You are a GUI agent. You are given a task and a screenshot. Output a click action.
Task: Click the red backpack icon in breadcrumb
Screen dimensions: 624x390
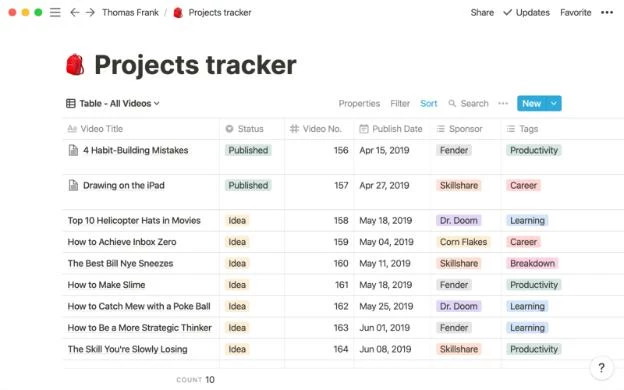[178, 13]
